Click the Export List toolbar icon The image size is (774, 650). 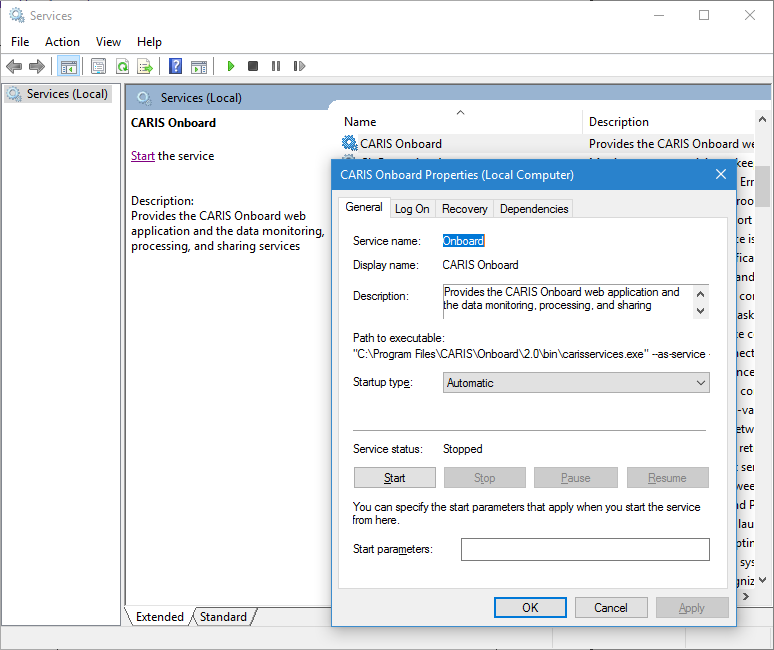[x=145, y=66]
